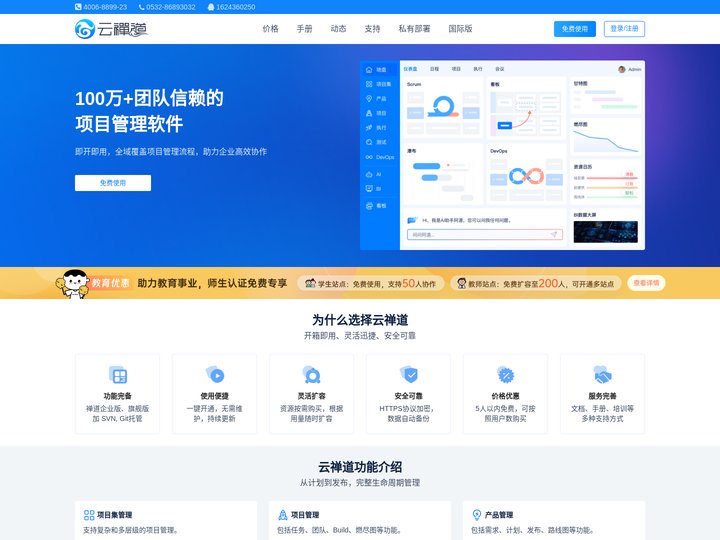Click the 产品管理 card title
Screen dimensions: 720x540
tap(499, 515)
